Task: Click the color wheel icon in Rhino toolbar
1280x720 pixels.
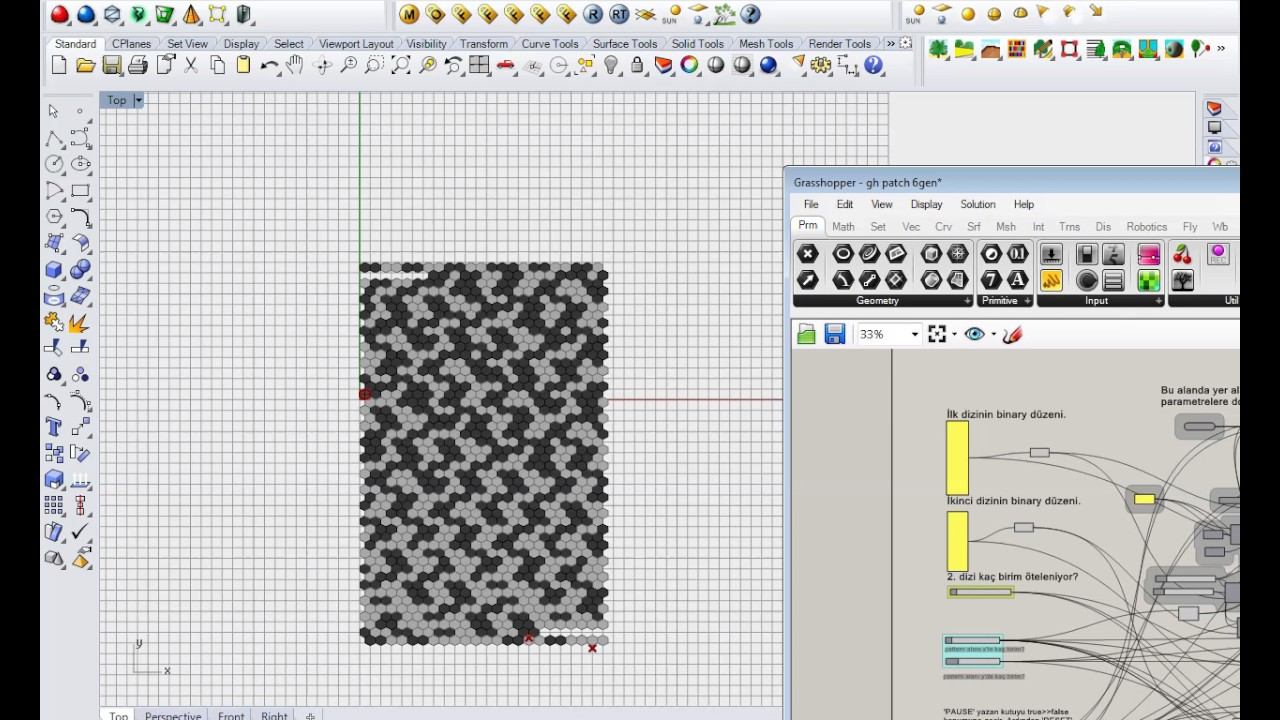Action: 689,65
